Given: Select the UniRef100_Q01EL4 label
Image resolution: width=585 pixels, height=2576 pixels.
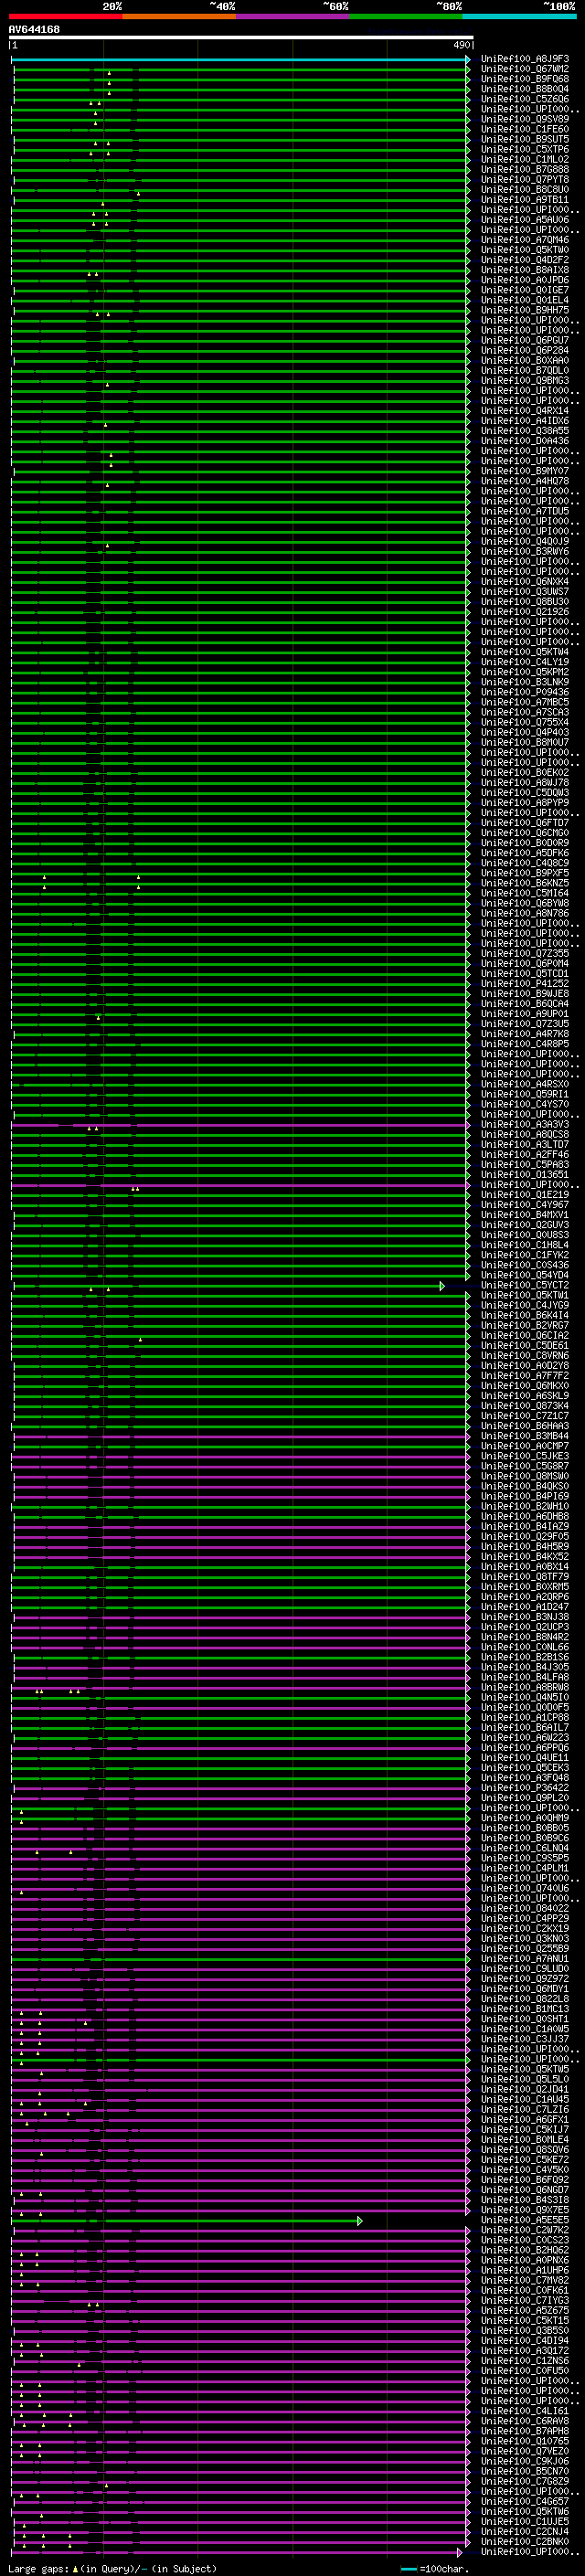Looking at the screenshot, I should point(524,300).
